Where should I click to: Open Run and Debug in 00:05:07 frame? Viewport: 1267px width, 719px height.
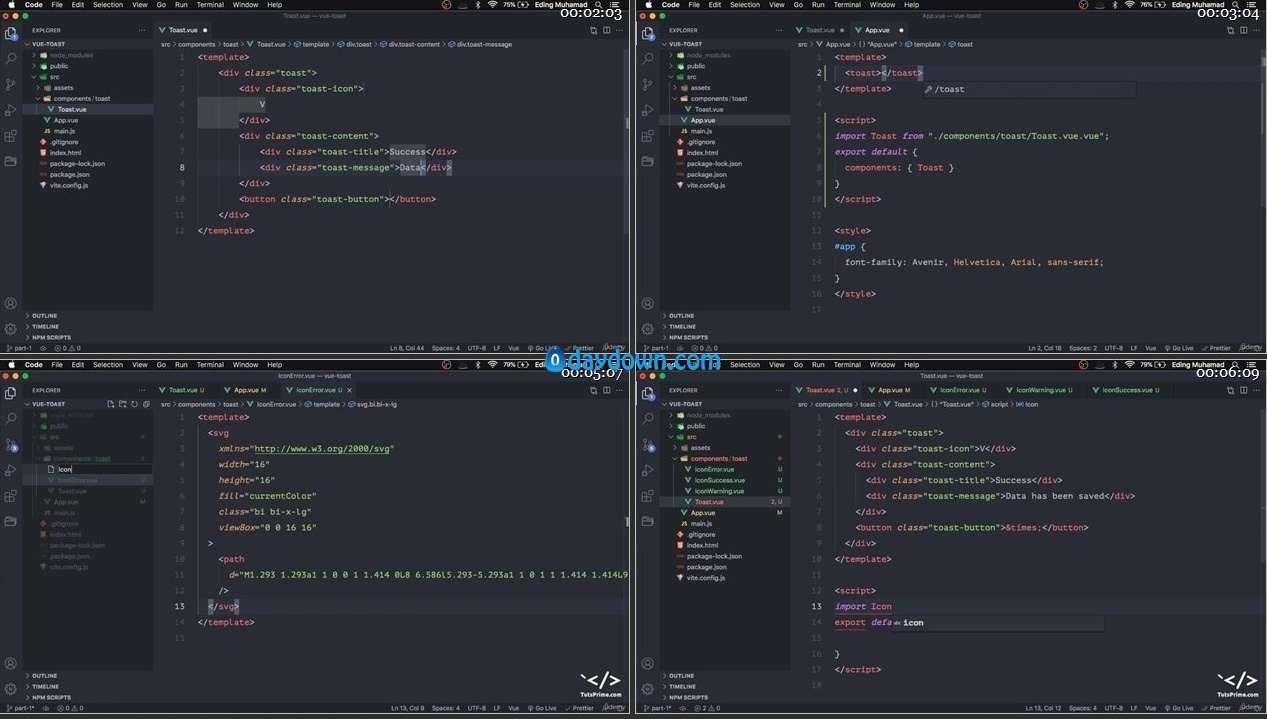pyautogui.click(x=11, y=470)
